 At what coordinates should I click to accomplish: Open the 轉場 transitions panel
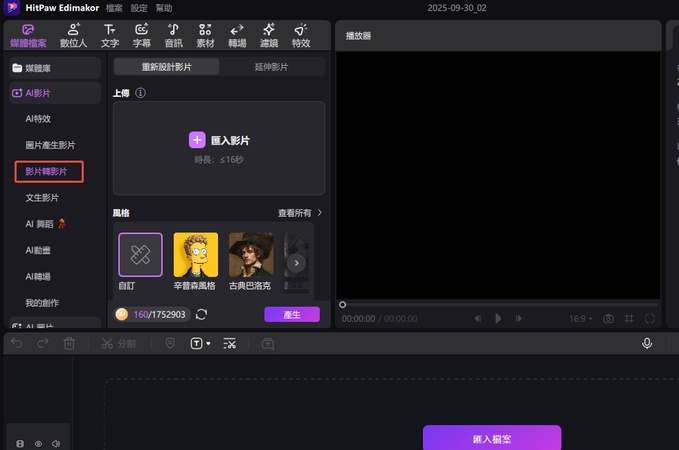pyautogui.click(x=237, y=34)
